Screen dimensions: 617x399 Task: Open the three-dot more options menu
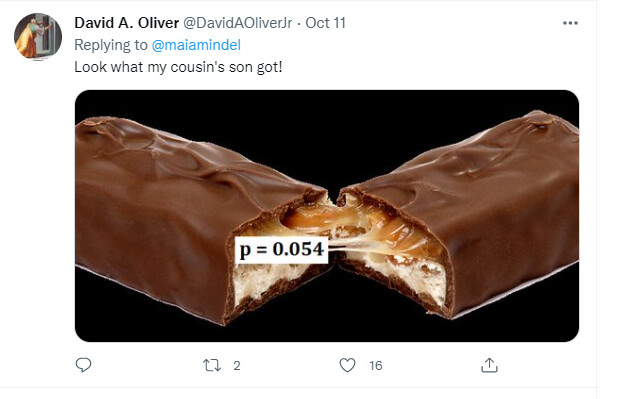tap(570, 23)
